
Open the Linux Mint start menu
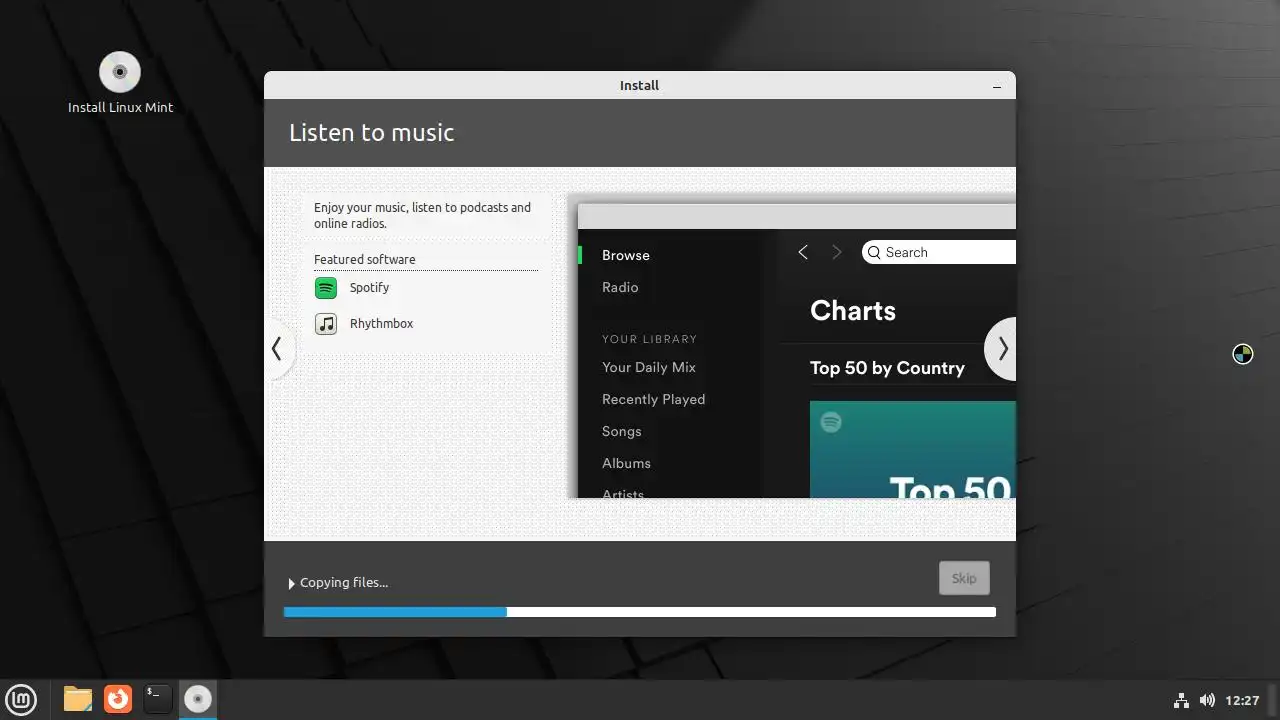pos(21,698)
